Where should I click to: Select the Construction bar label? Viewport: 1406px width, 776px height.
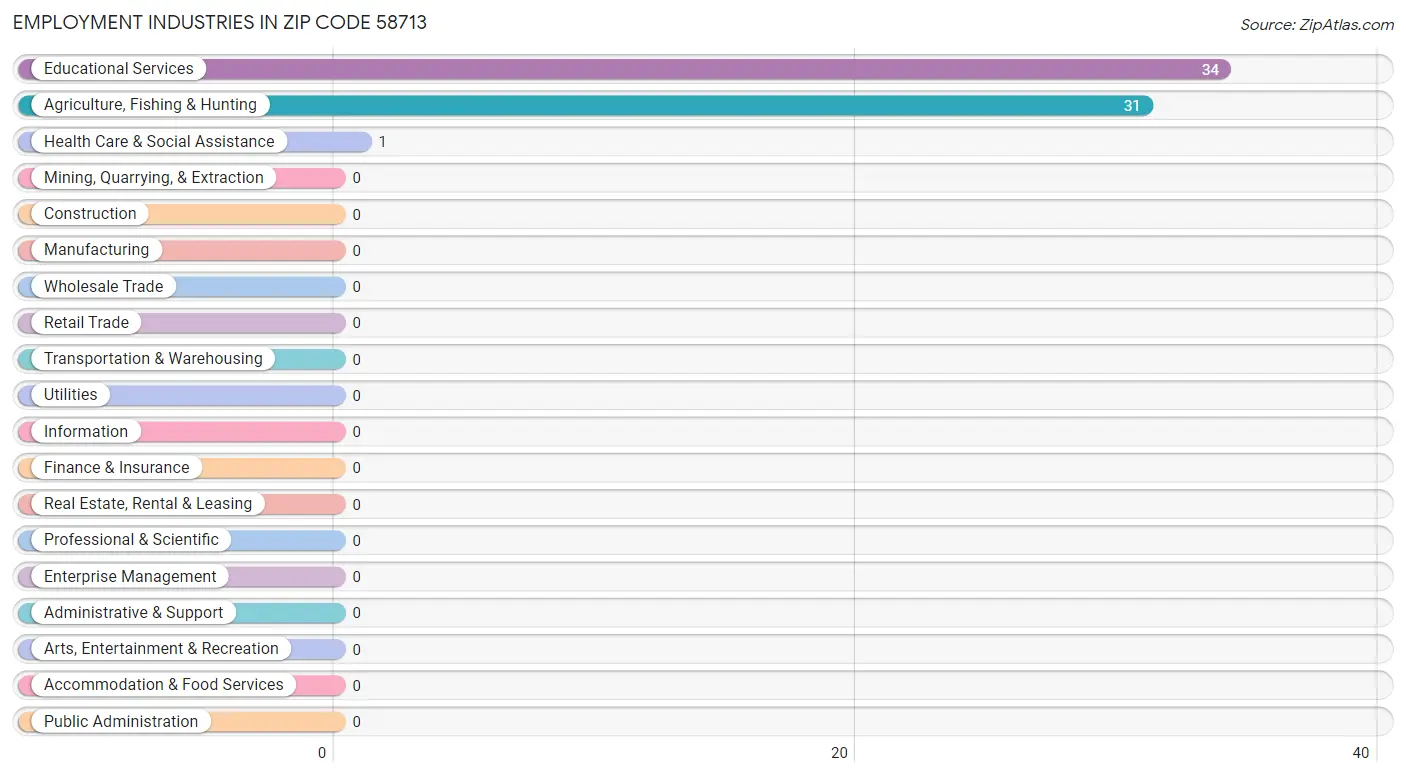click(x=90, y=214)
